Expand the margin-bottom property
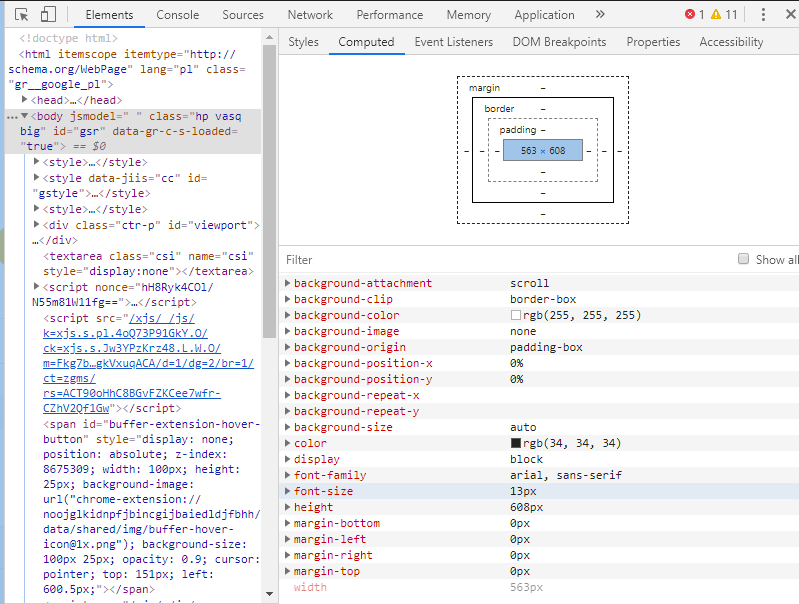 point(287,523)
